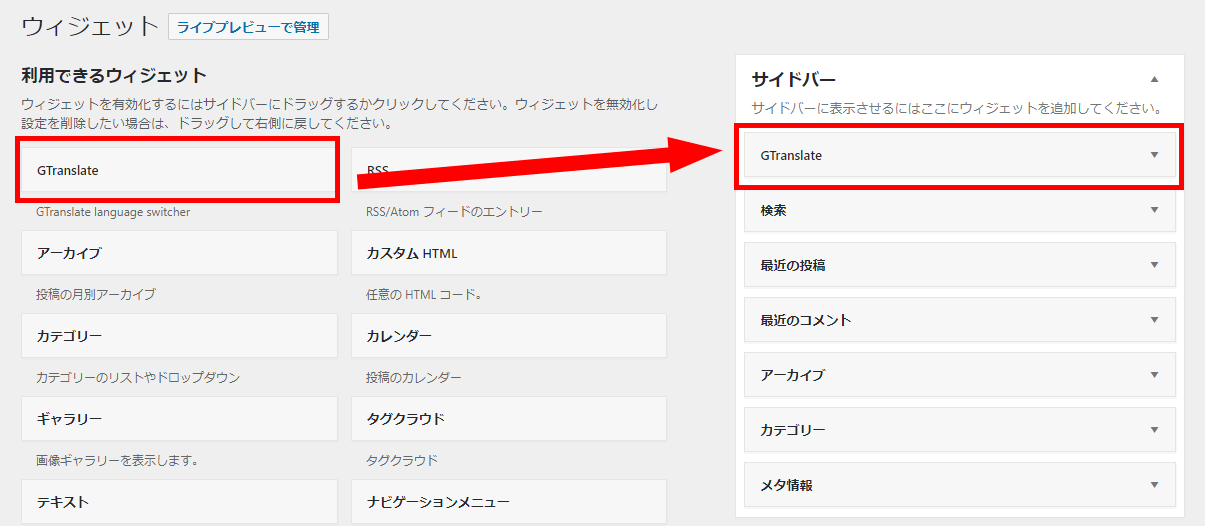1205x526 pixels.
Task: Click the ライブプレビューで管理 button
Action: click(x=248, y=27)
